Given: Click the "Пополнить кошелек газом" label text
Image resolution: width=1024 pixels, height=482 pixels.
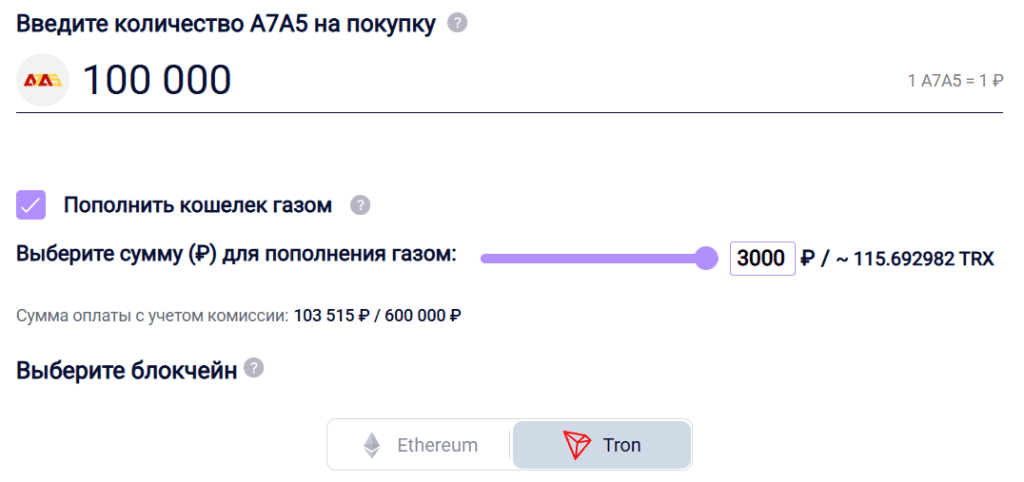Looking at the screenshot, I should click(197, 206).
